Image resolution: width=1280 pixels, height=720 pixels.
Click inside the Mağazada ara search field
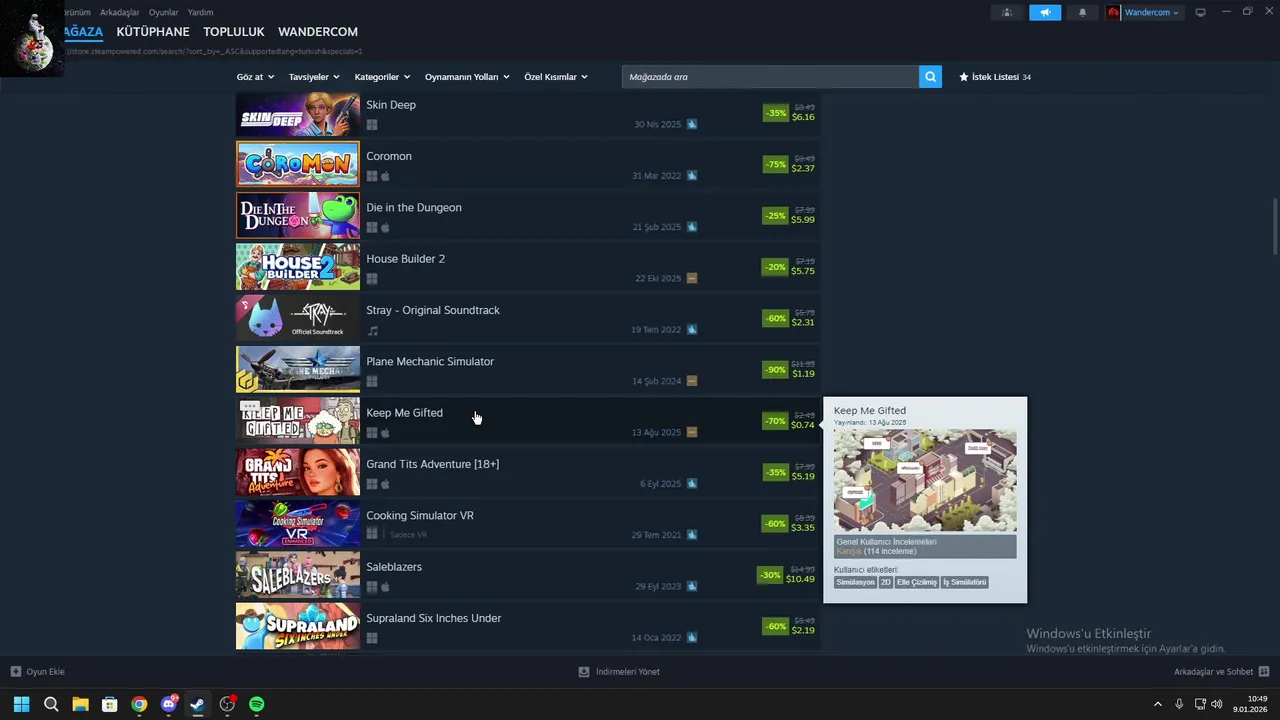click(x=770, y=77)
